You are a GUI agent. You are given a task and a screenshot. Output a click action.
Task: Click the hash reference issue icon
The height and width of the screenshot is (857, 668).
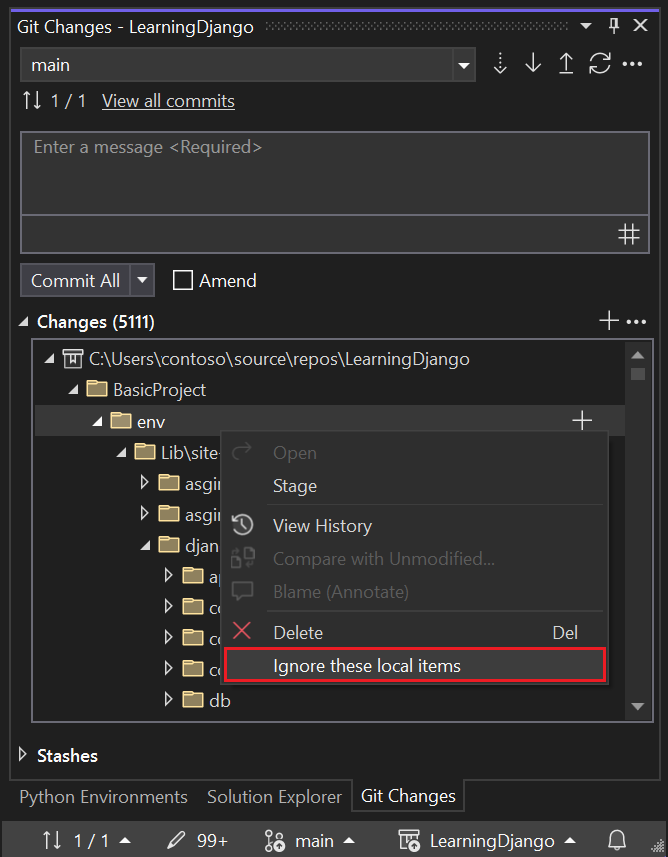pyautogui.click(x=629, y=234)
